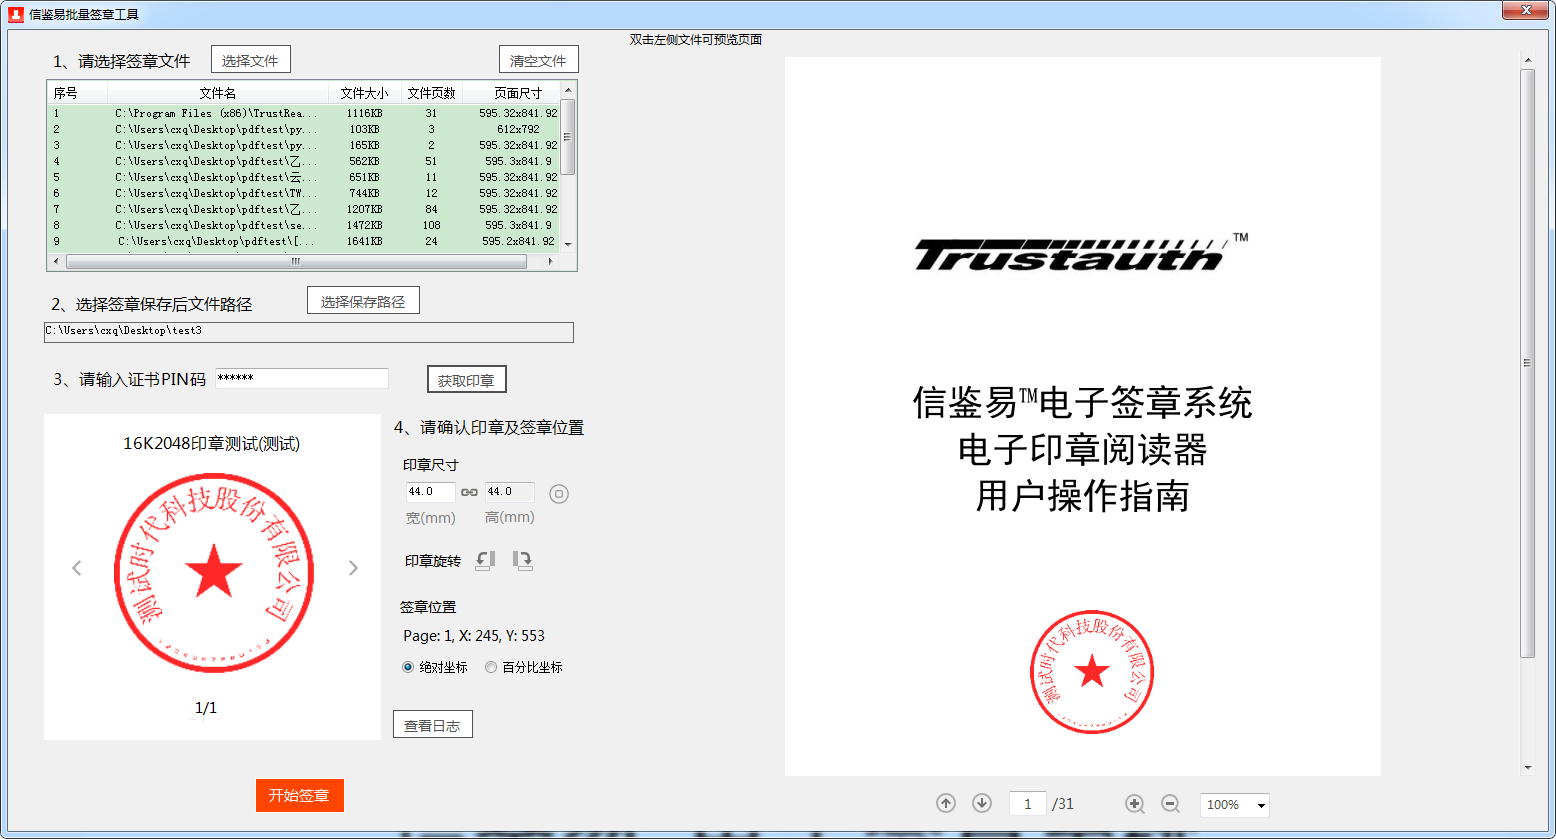Select file row 6 with size 744KB
This screenshot has width=1556, height=839.
pos(304,193)
